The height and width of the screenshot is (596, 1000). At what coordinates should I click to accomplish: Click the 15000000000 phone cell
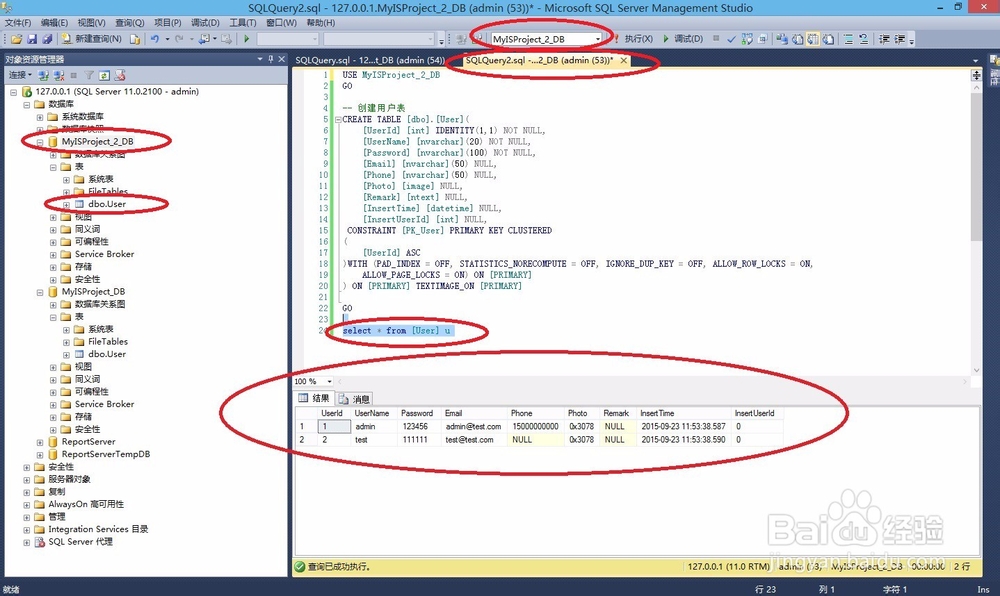pyautogui.click(x=536, y=426)
